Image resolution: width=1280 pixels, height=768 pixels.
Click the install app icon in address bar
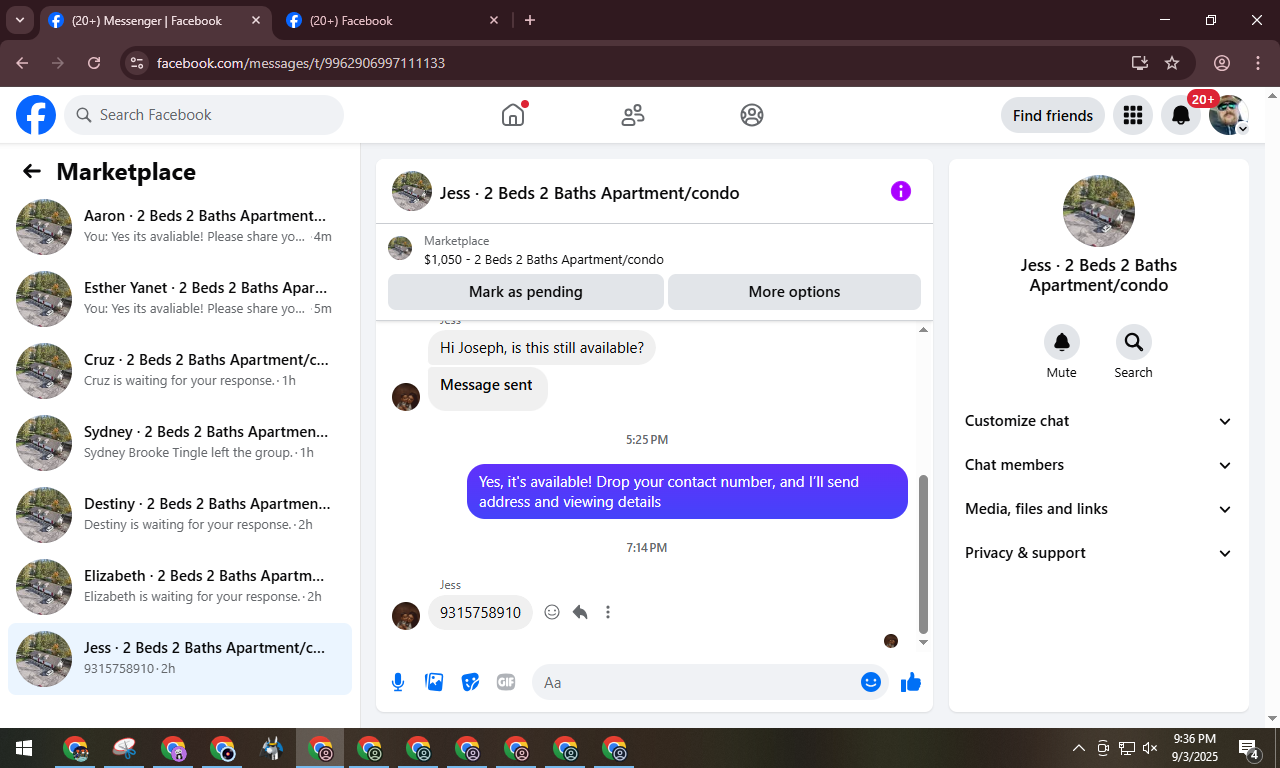(1139, 63)
